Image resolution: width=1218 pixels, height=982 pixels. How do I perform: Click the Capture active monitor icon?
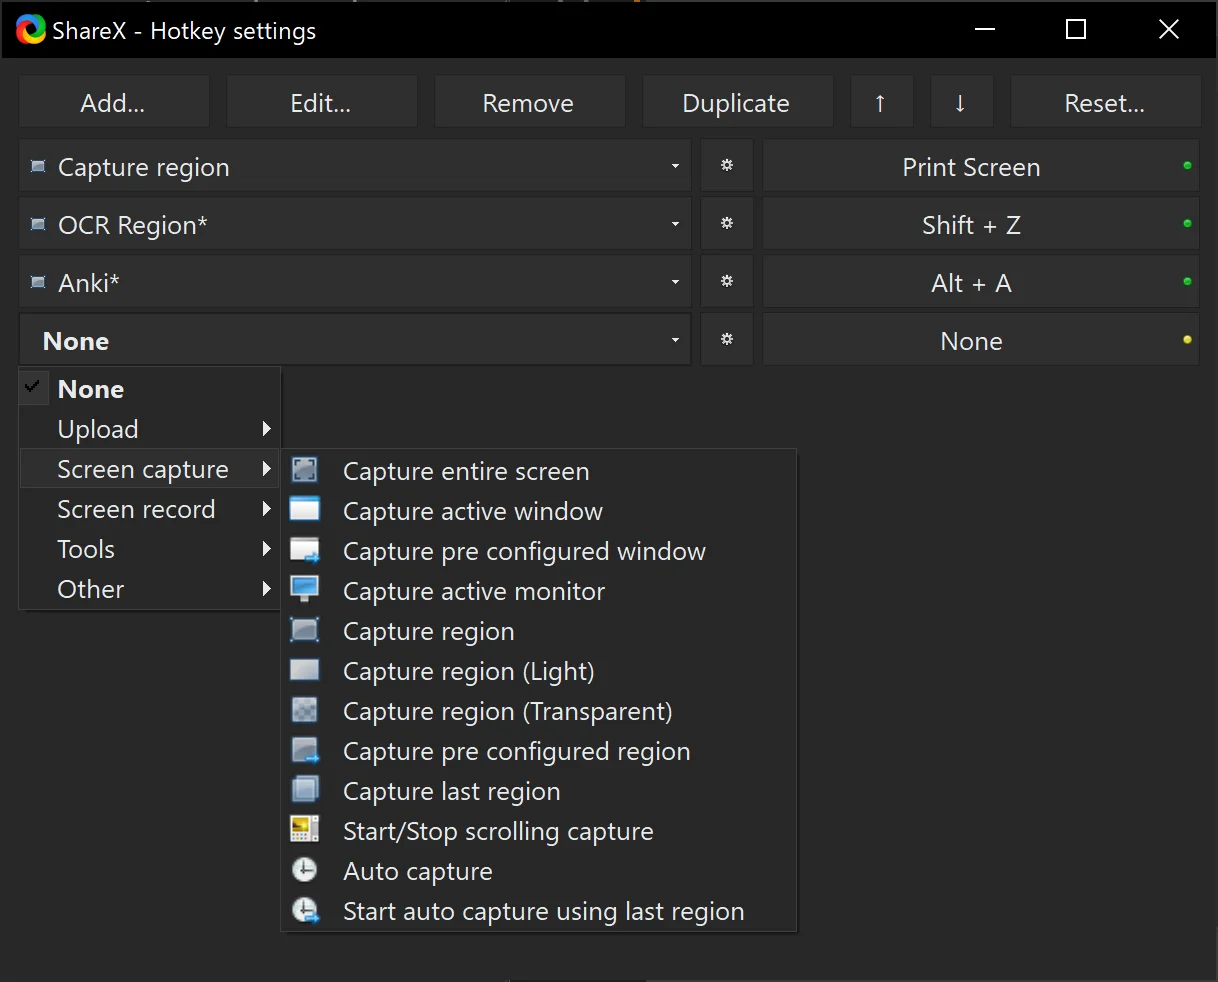[x=305, y=589]
